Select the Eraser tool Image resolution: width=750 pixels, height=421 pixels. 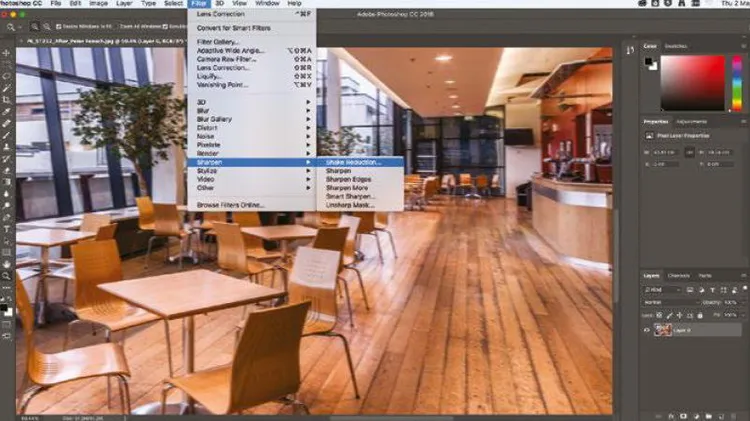point(6,170)
